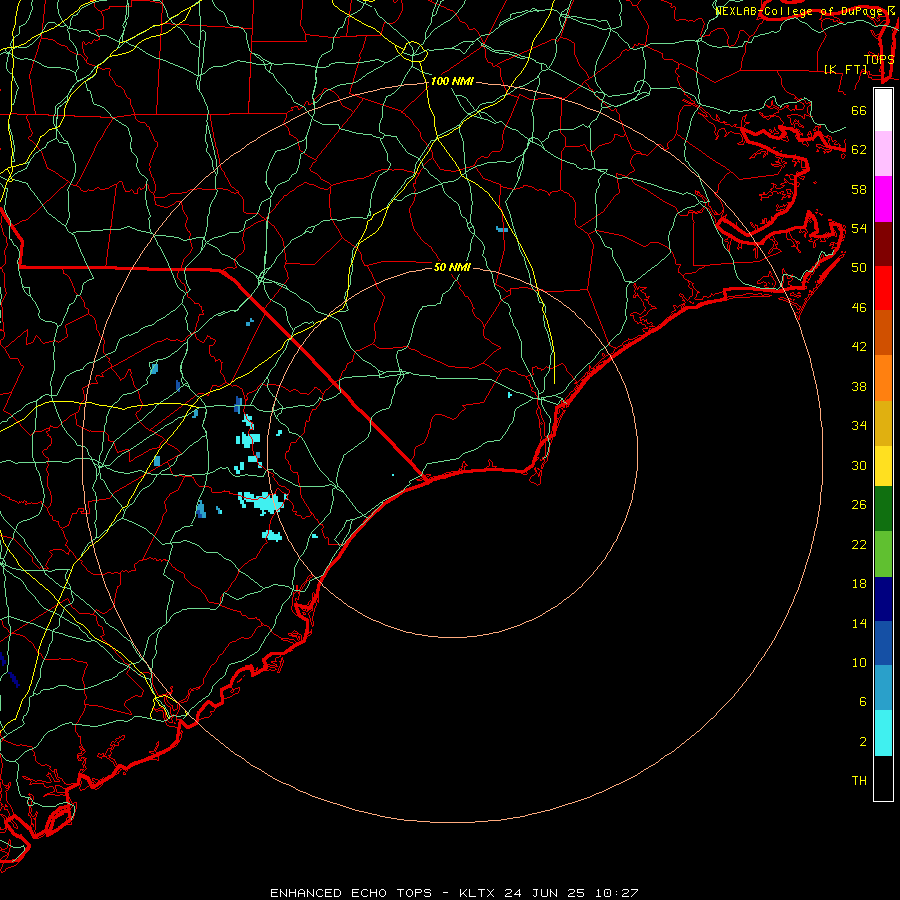Viewport: 900px width, 900px height.
Task: Click the legend value "66"
Action: pyautogui.click(x=859, y=110)
